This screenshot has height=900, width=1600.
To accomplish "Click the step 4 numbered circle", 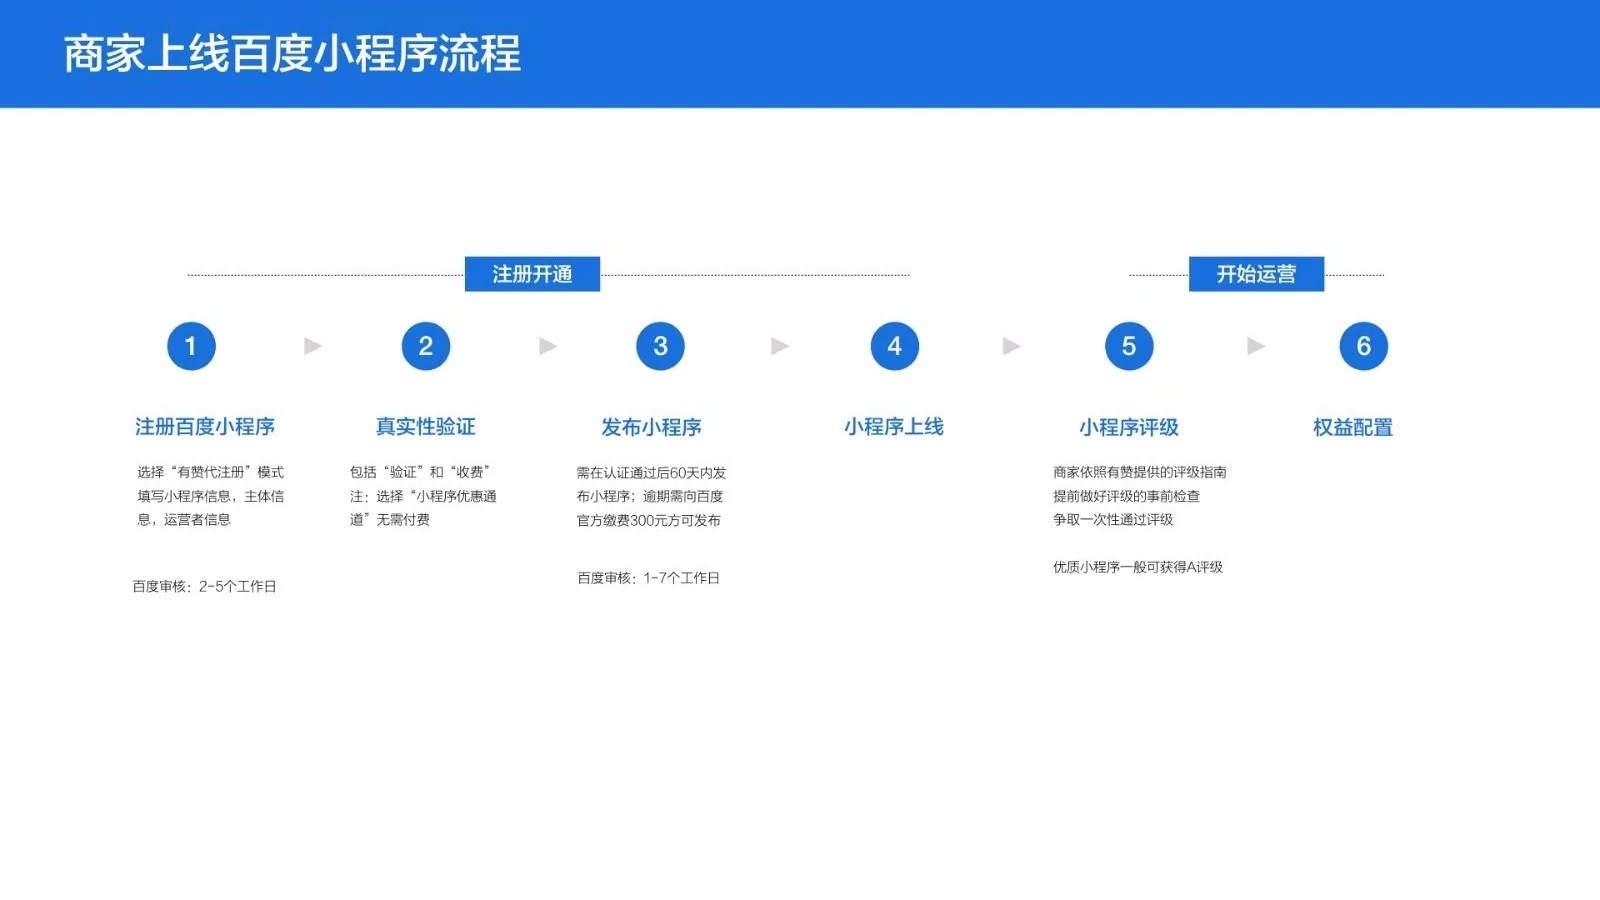I will pyautogui.click(x=895, y=346).
